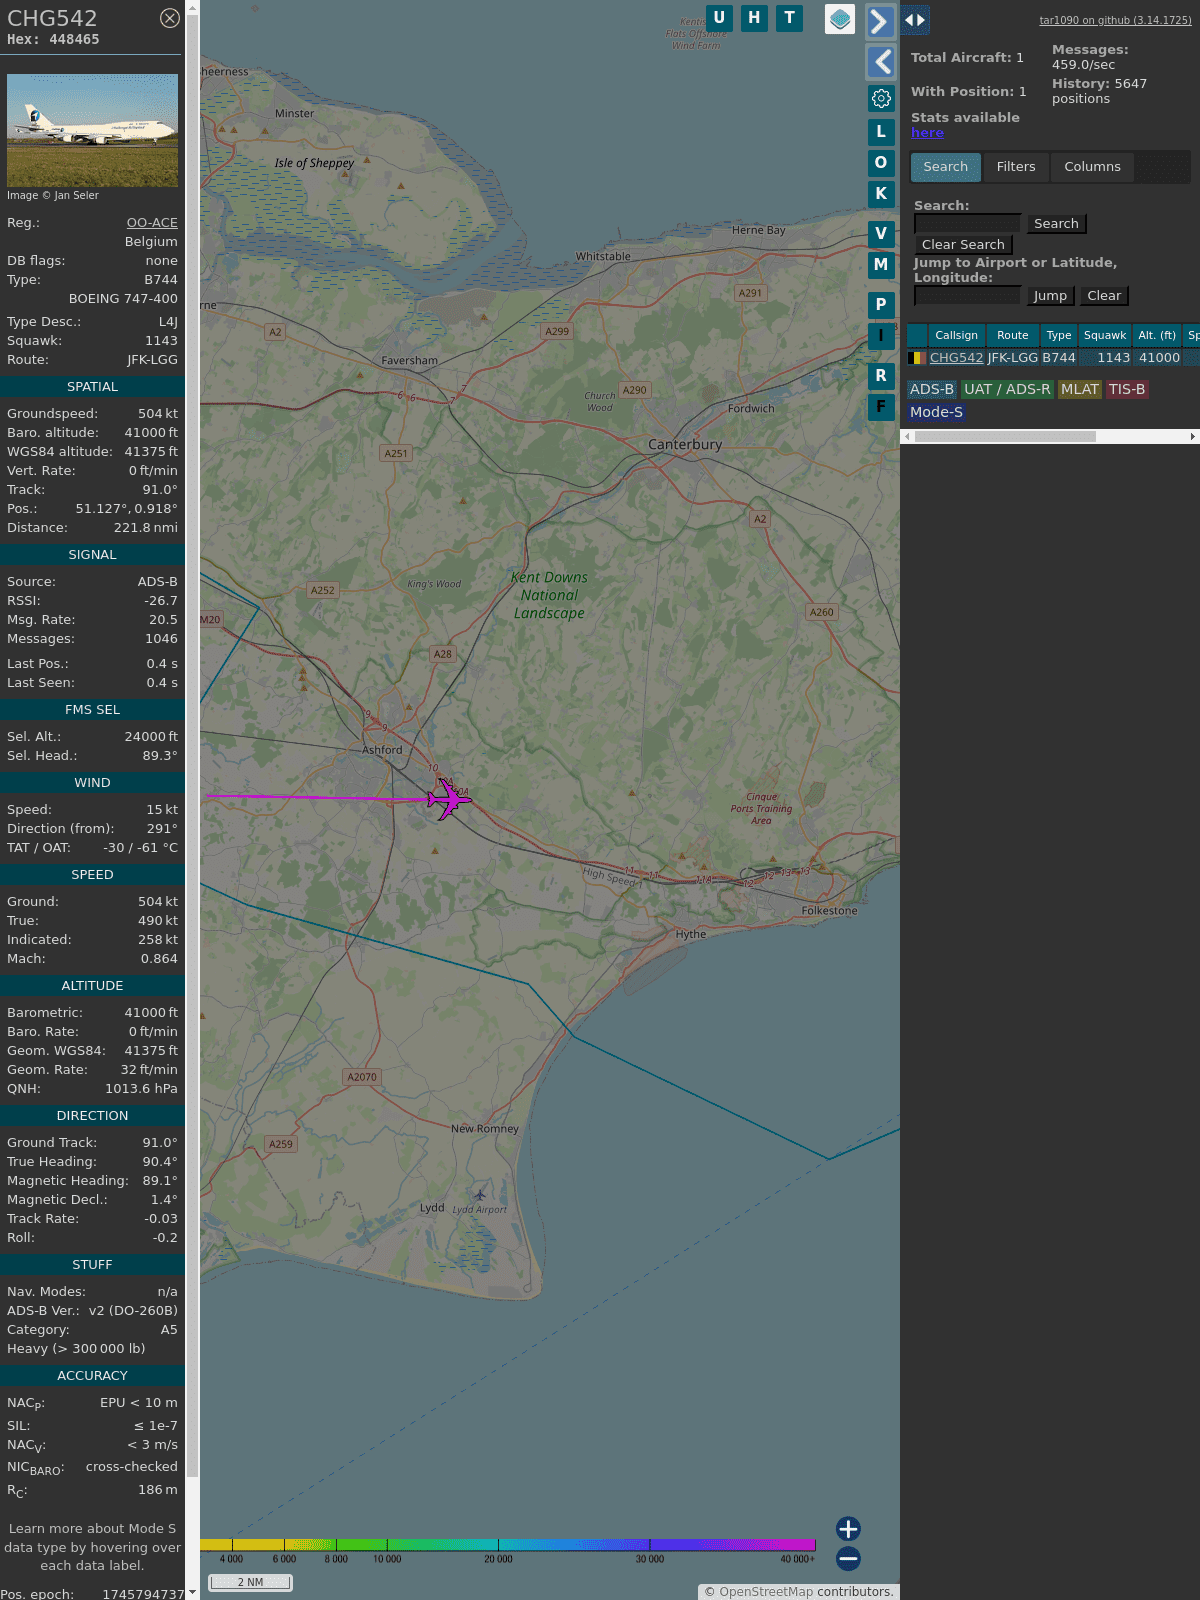1200x1600 pixels.
Task: Toggle the P map option button
Action: click(881, 305)
